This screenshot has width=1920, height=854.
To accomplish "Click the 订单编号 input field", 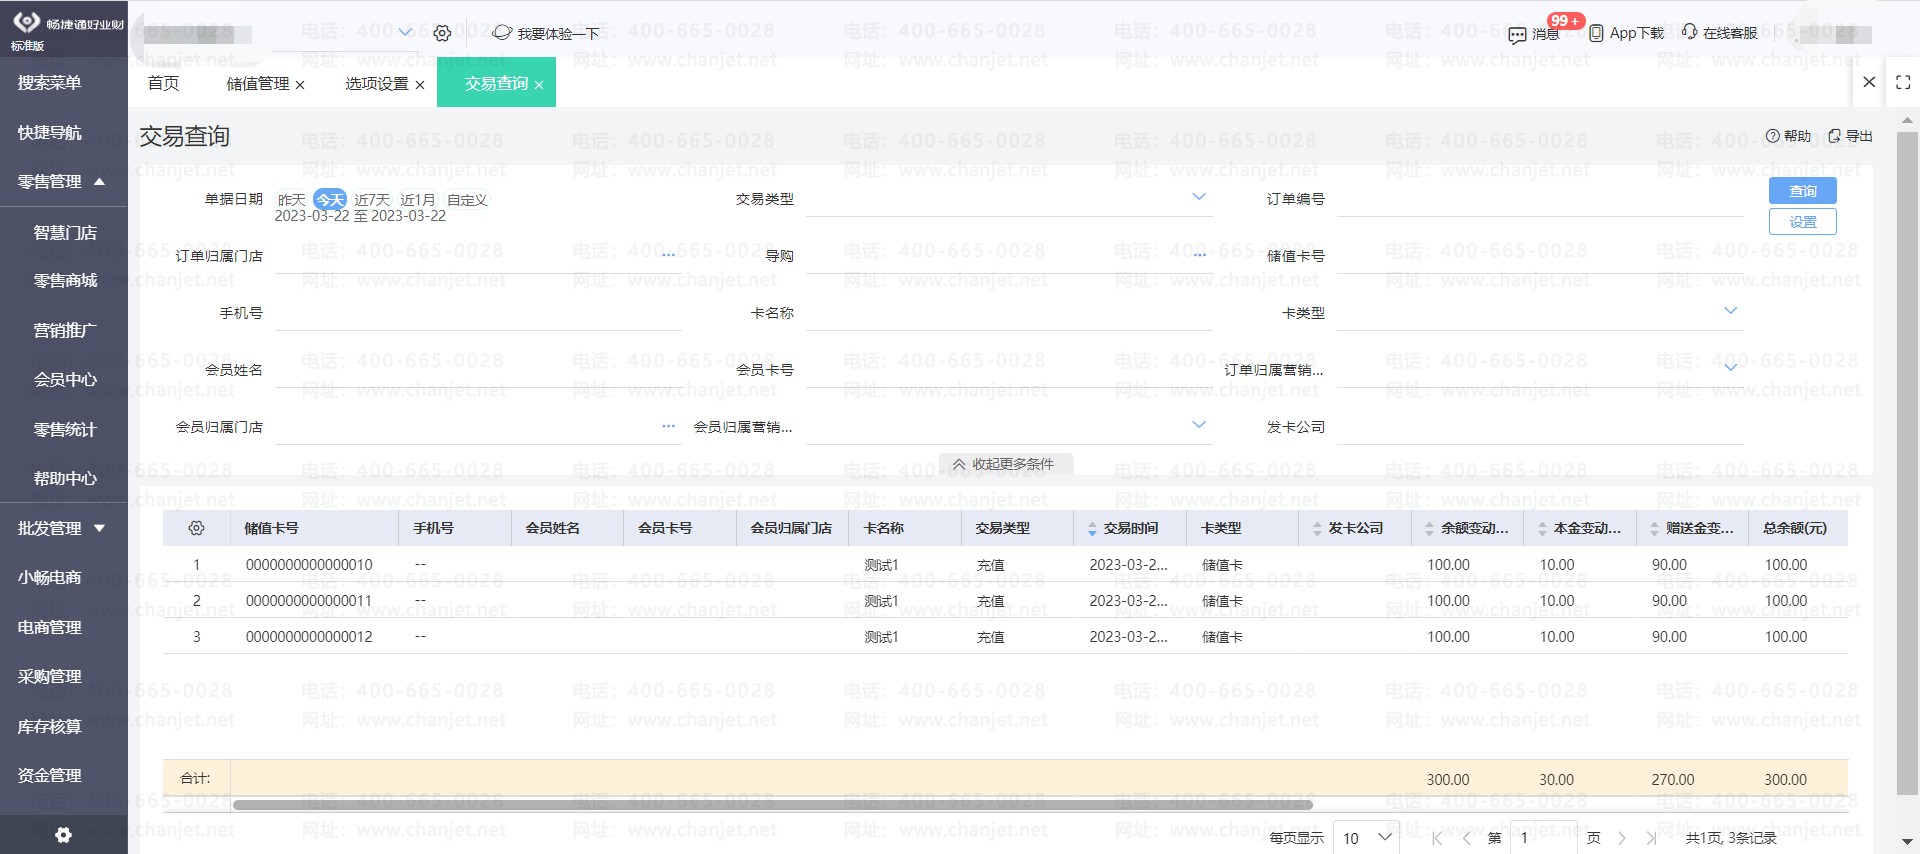I will point(1540,200).
